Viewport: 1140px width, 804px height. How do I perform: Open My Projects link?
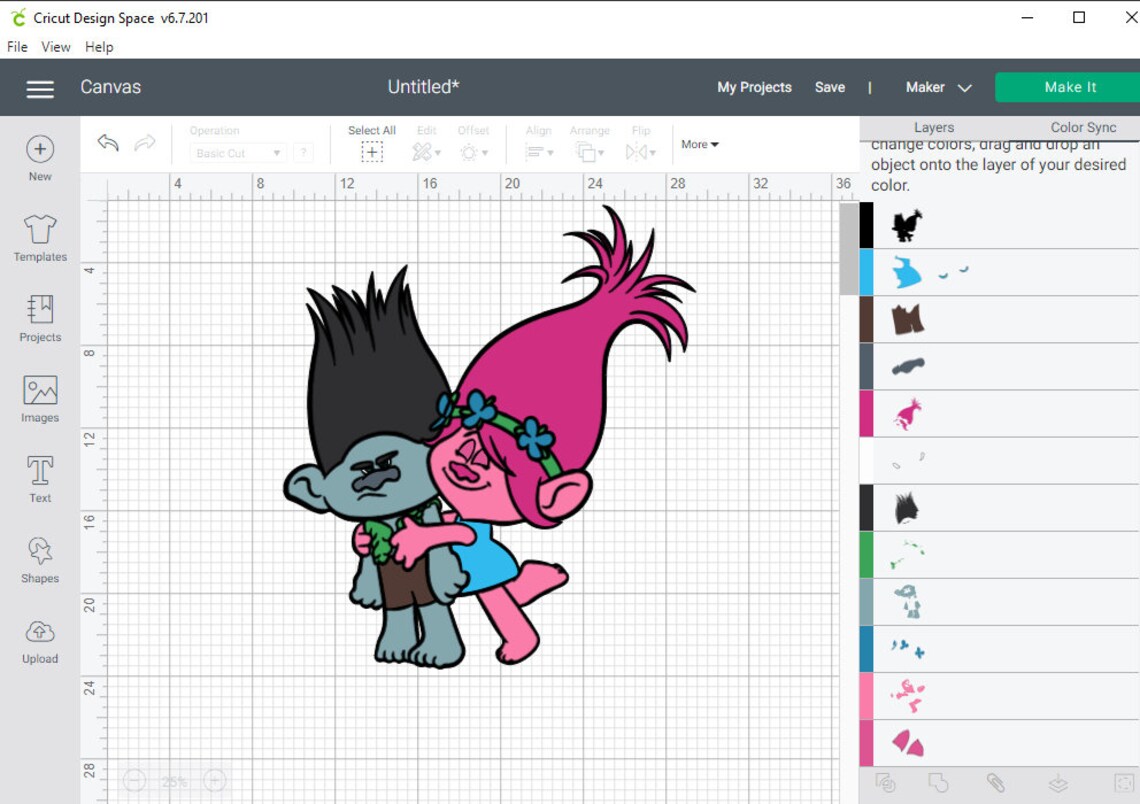(754, 87)
